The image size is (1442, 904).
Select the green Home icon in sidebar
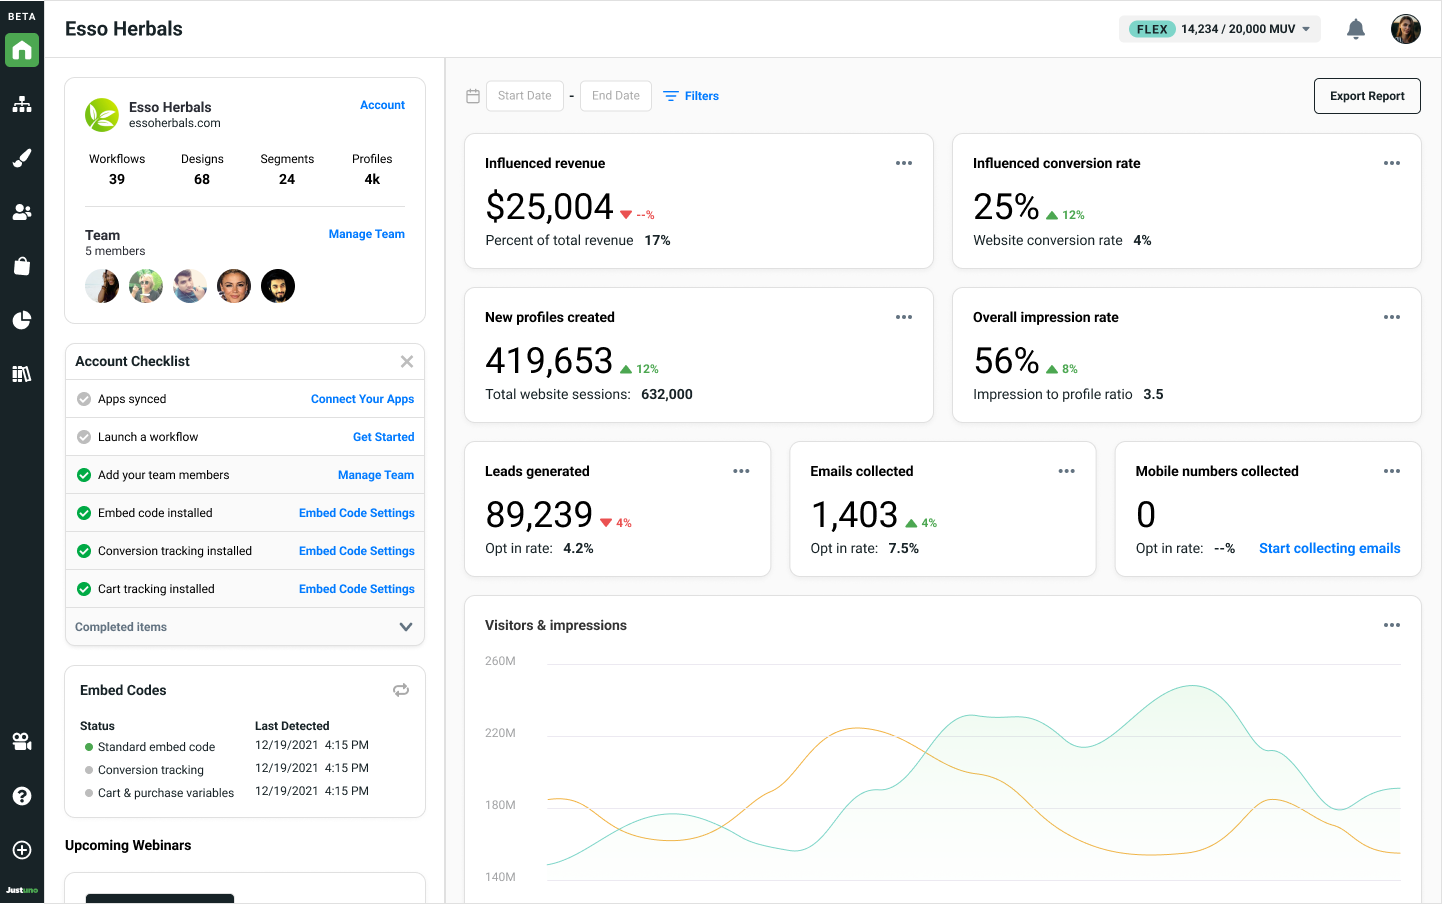[22, 50]
